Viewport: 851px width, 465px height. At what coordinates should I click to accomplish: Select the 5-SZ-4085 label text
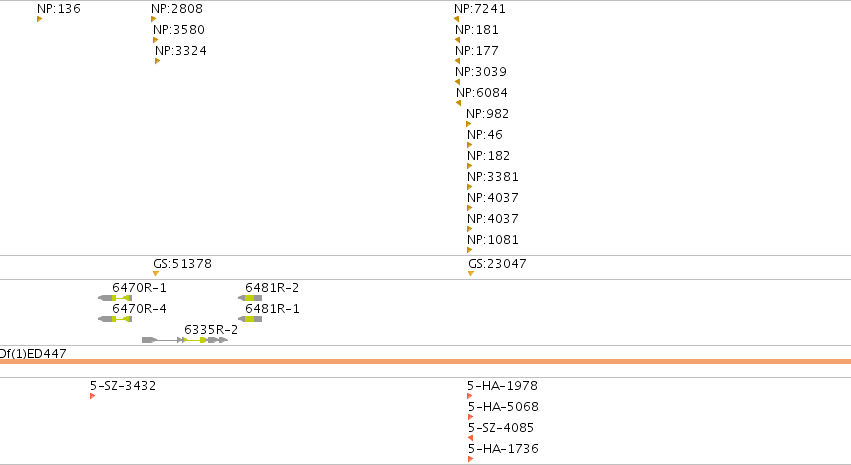(501, 428)
